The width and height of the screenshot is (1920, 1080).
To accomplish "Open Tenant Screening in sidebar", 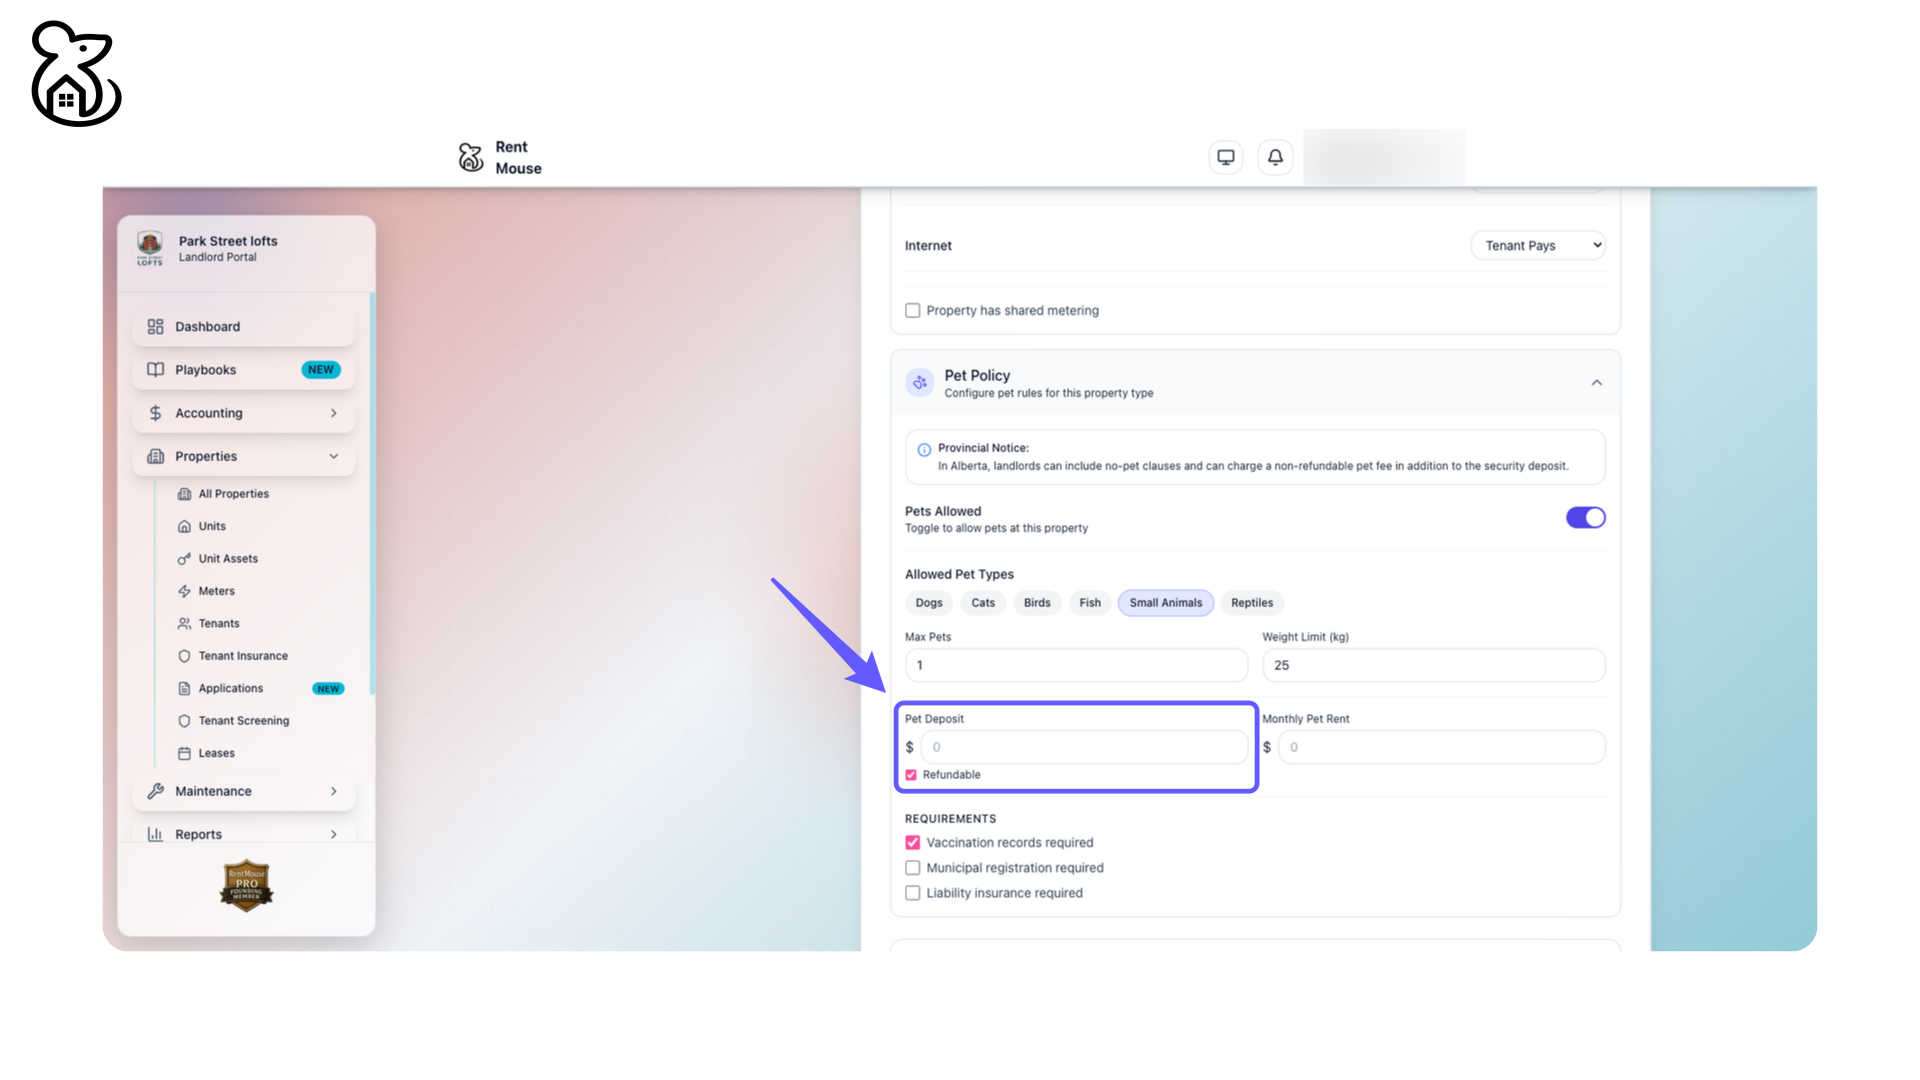I will click(x=243, y=721).
